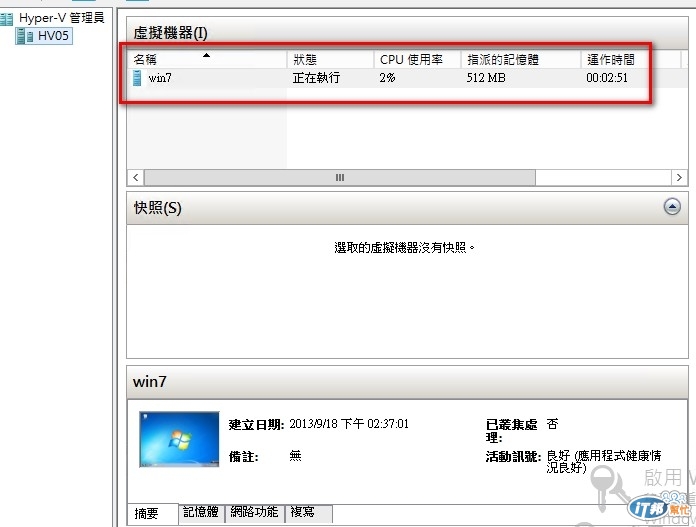Click the right scroll arrow

tap(679, 178)
